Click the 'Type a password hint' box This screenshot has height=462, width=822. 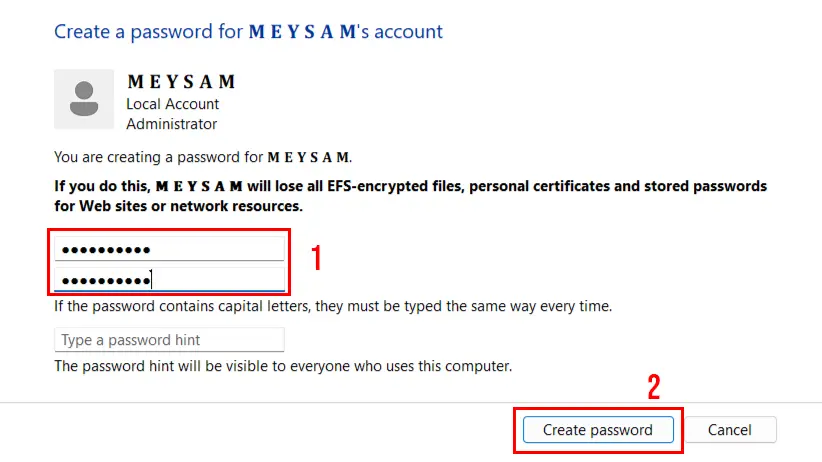(169, 340)
